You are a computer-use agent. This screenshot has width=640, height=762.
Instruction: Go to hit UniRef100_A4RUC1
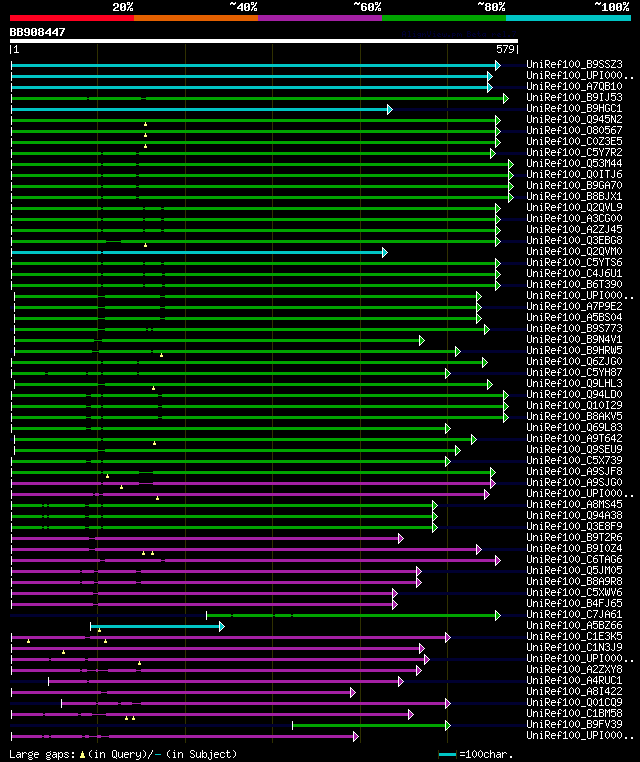[574, 680]
